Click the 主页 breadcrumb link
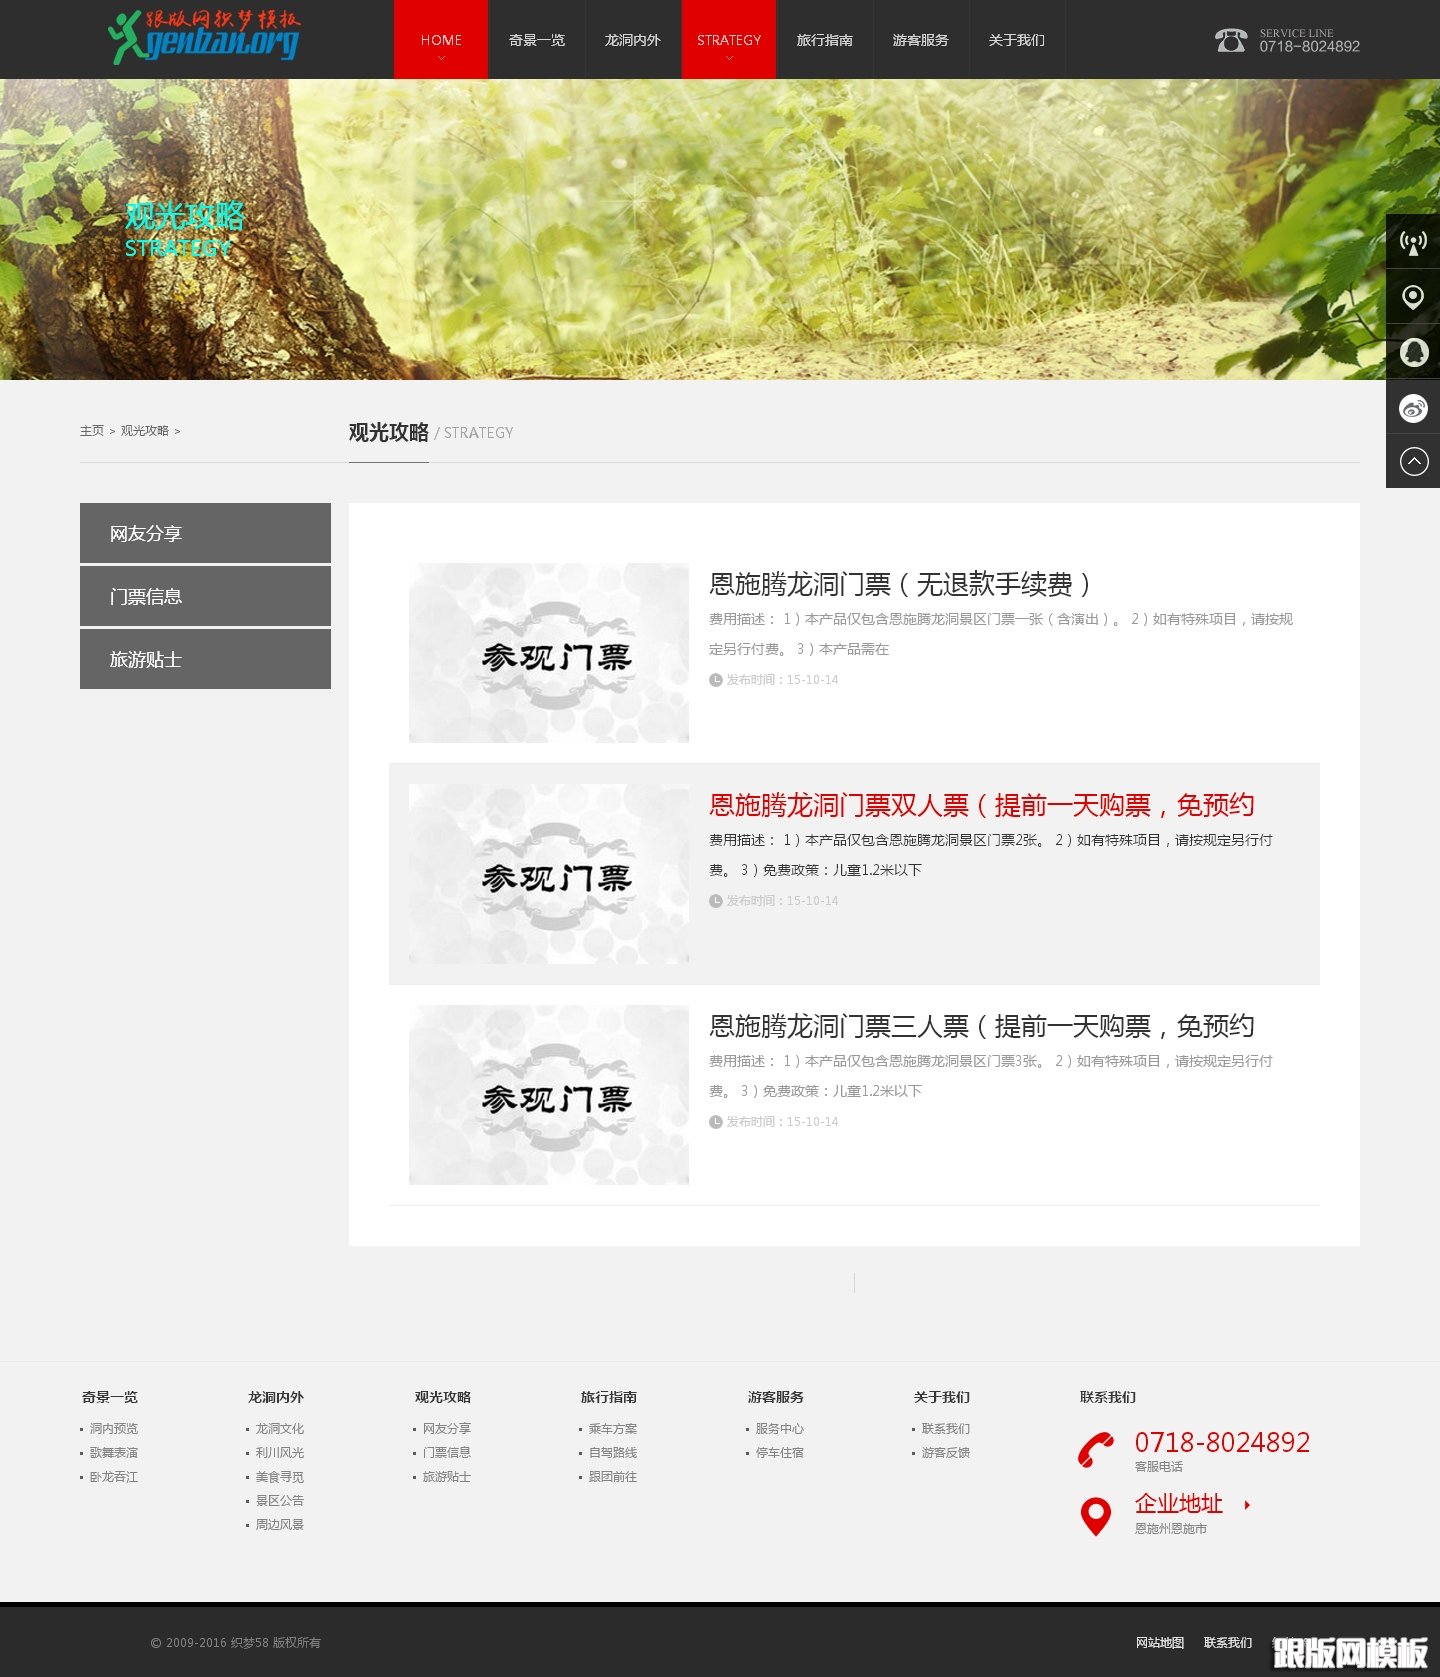The image size is (1440, 1677). (92, 431)
